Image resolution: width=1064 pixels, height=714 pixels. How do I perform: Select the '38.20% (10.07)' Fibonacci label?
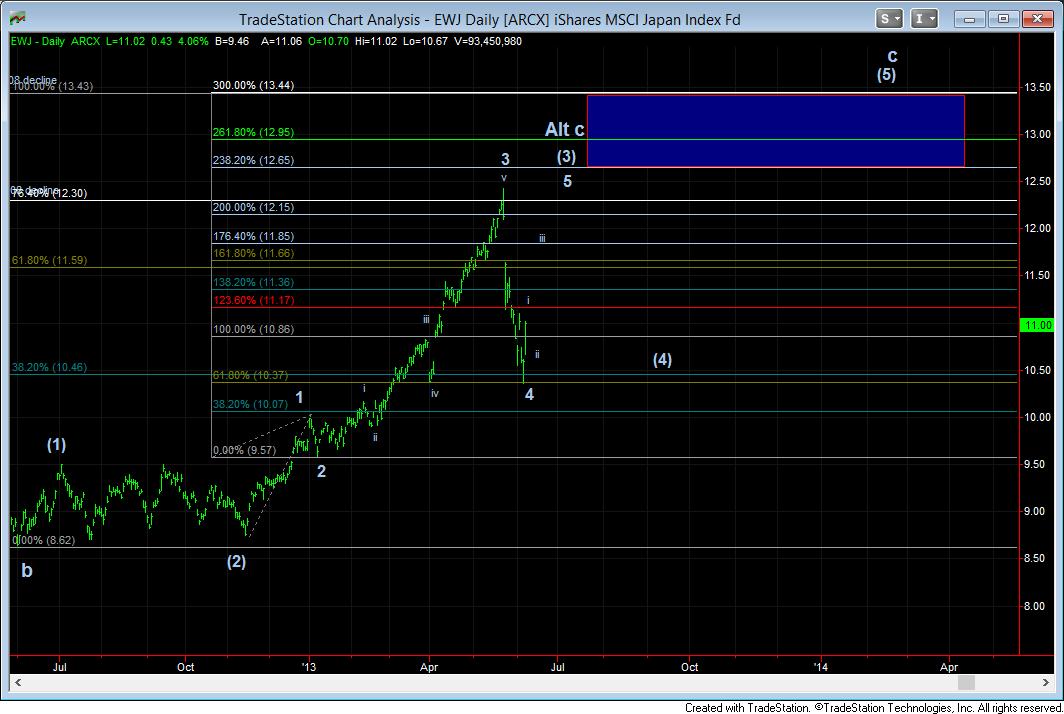coord(250,404)
